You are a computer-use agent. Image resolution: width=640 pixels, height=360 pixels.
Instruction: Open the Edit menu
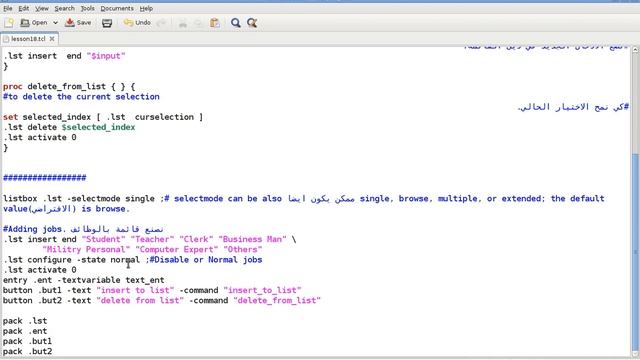pos(24,8)
